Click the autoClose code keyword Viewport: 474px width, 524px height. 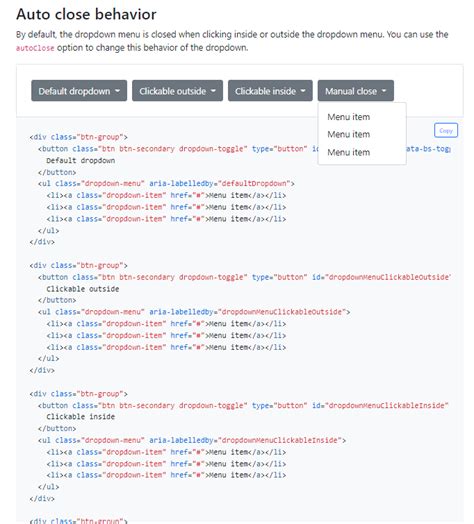tap(35, 48)
